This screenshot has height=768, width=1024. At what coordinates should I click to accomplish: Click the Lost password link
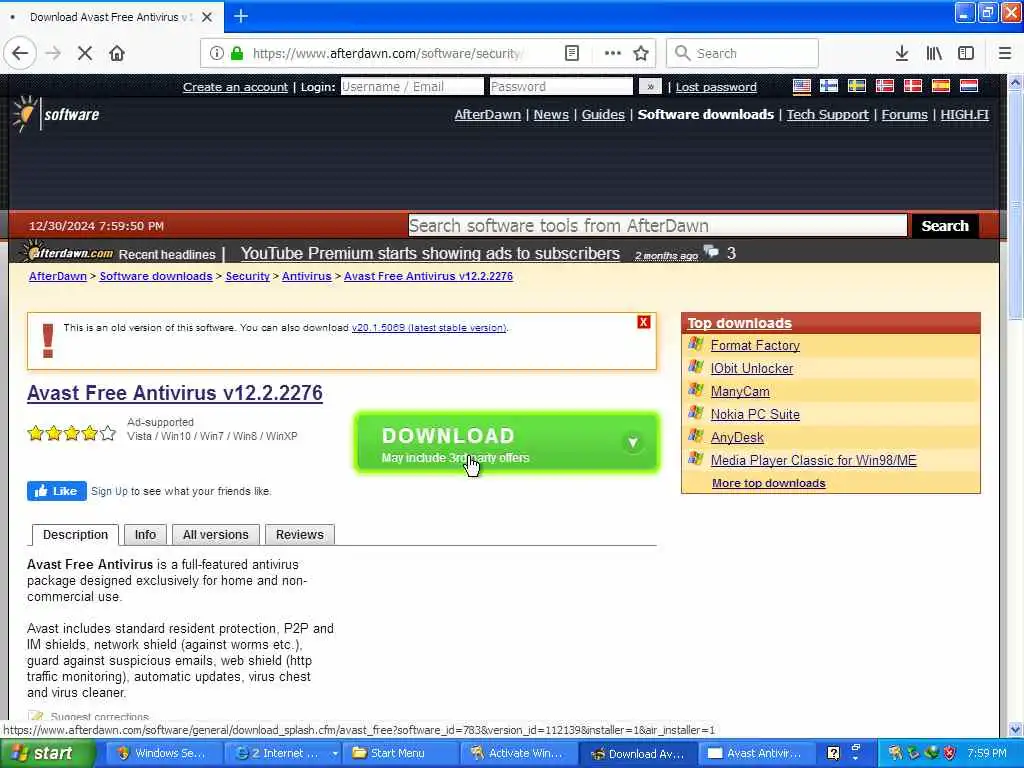click(716, 87)
